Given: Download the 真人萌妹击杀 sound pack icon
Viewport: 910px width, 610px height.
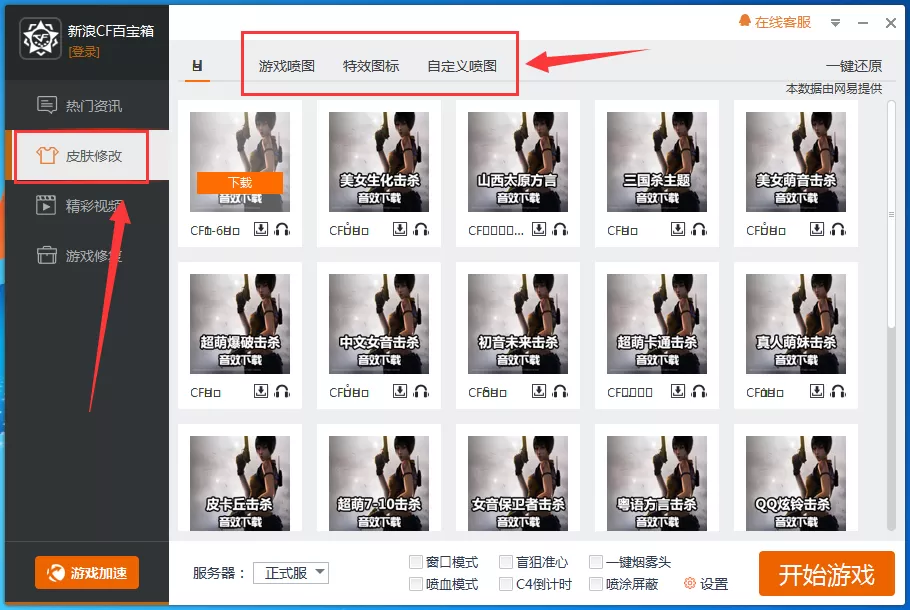Looking at the screenshot, I should point(817,391).
